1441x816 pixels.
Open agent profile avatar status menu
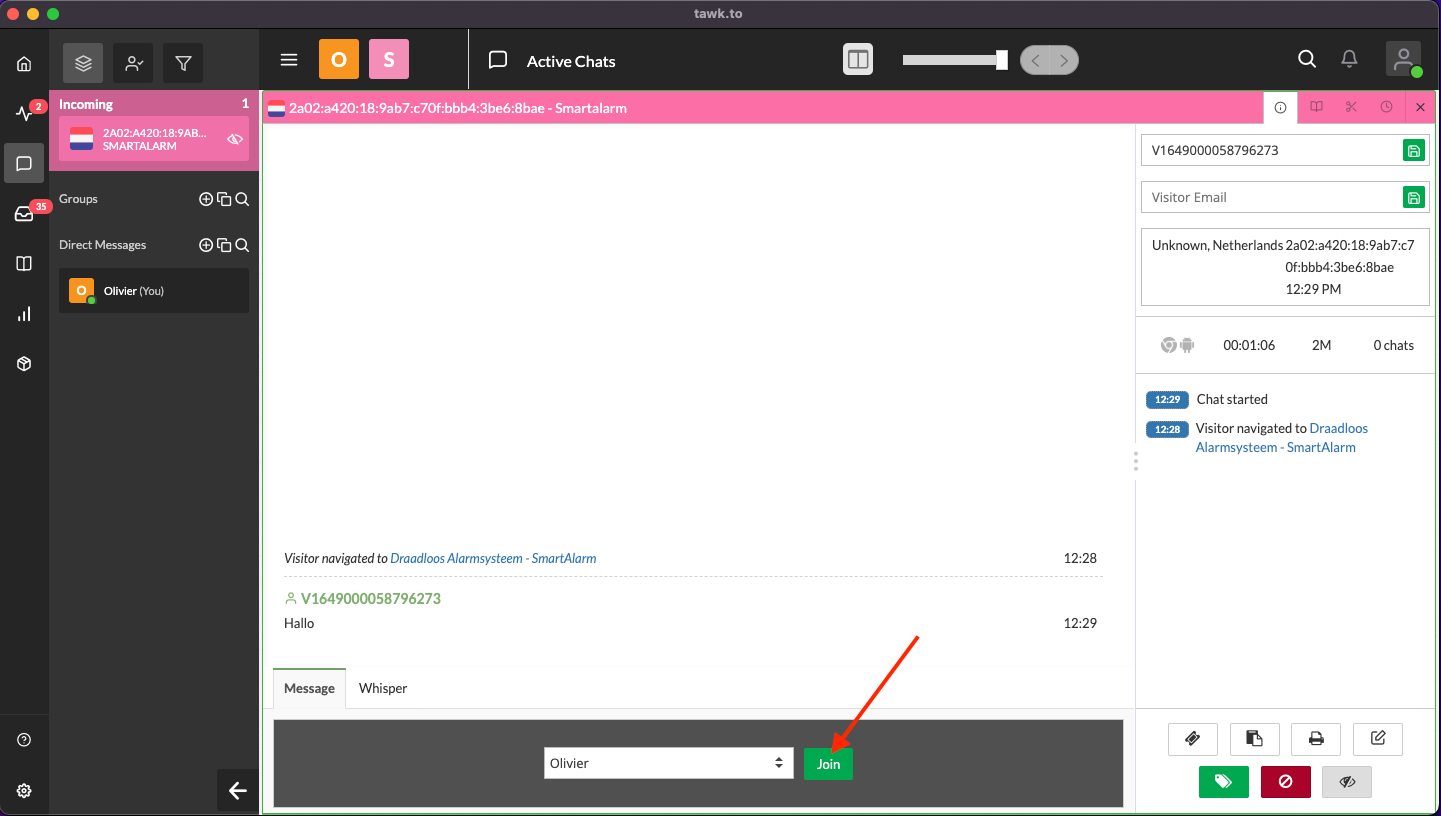pos(1404,59)
